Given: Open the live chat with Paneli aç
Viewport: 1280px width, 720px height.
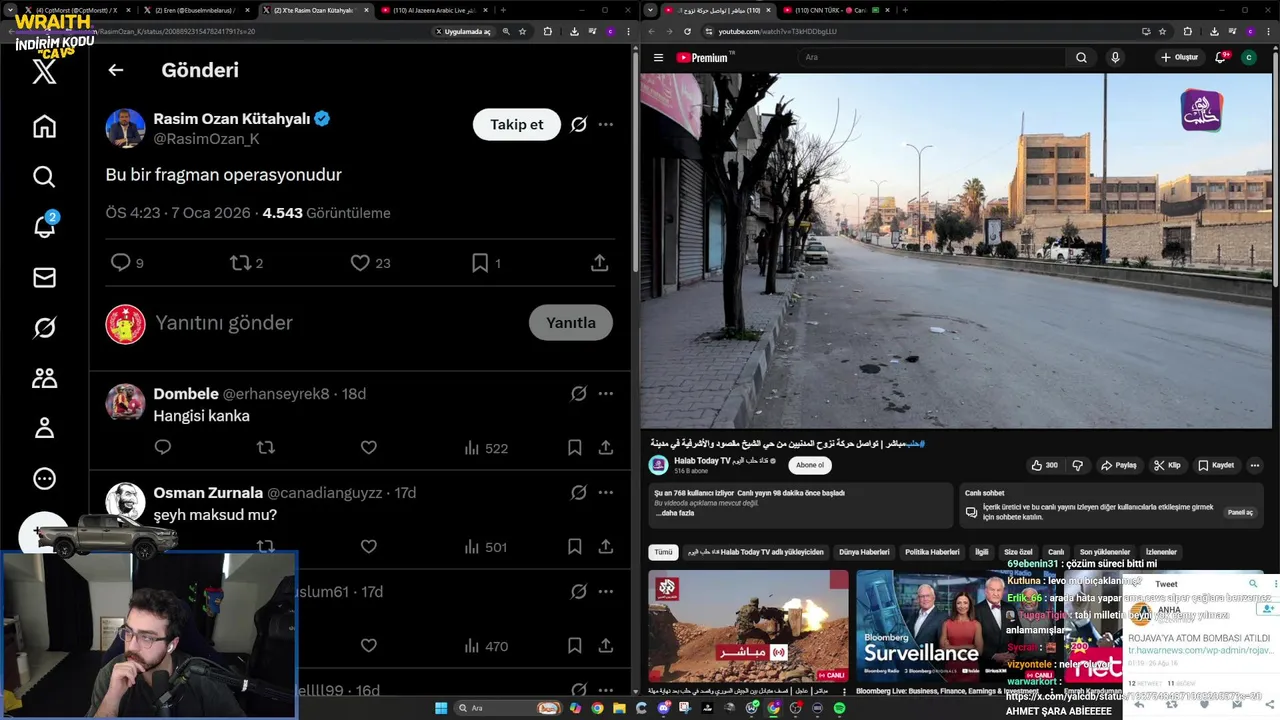Looking at the screenshot, I should point(1240,512).
